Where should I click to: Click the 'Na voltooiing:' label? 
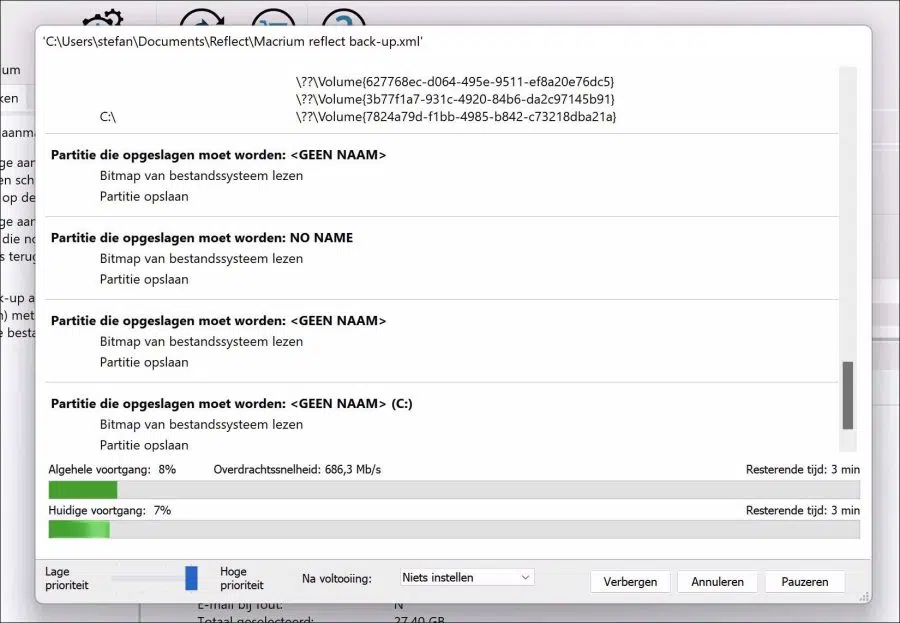click(x=337, y=579)
